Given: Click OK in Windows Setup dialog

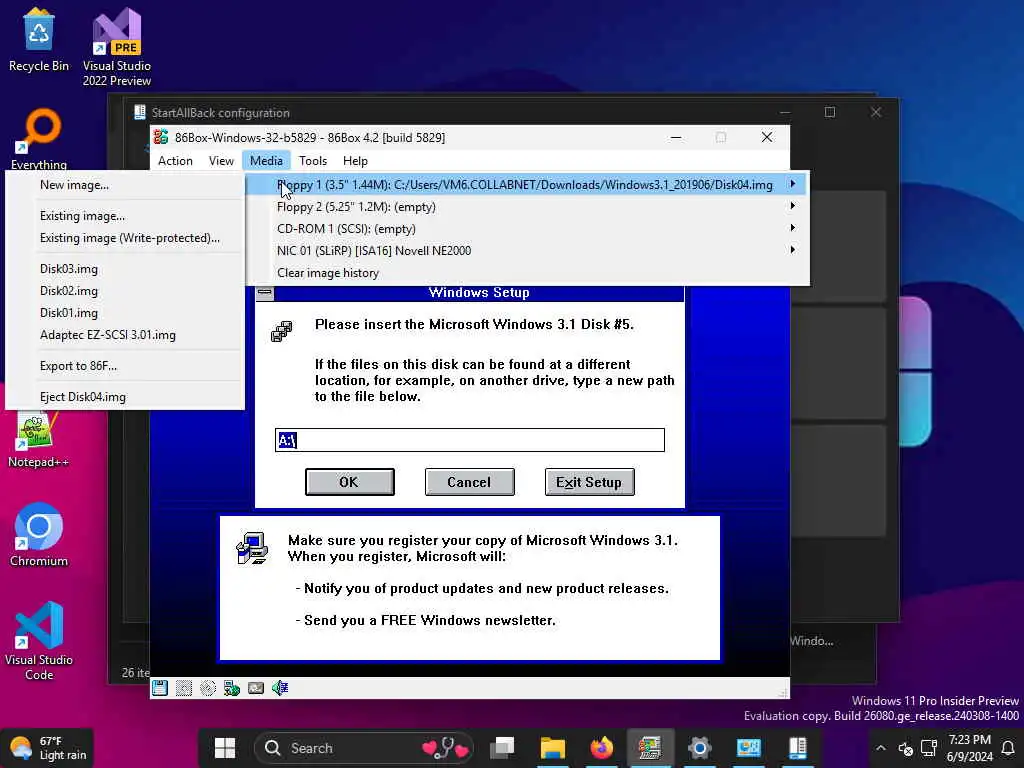Looking at the screenshot, I should pos(349,482).
